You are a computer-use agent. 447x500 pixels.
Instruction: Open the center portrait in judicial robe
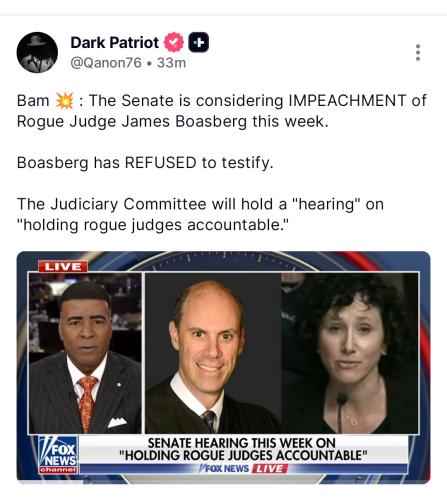pos(213,353)
